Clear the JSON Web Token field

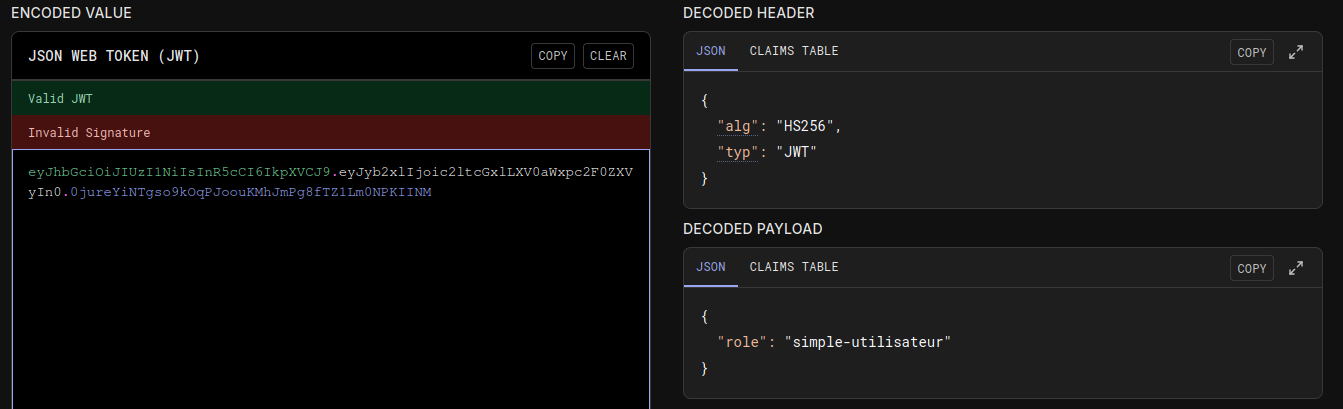[x=608, y=56]
